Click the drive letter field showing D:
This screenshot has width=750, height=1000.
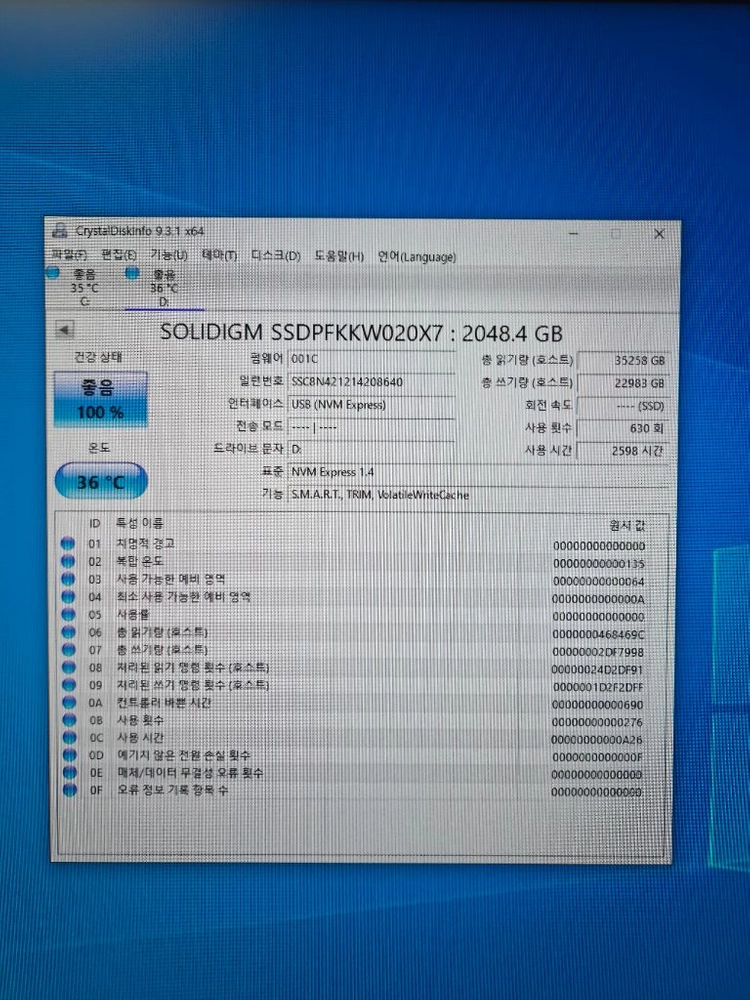coord(372,449)
